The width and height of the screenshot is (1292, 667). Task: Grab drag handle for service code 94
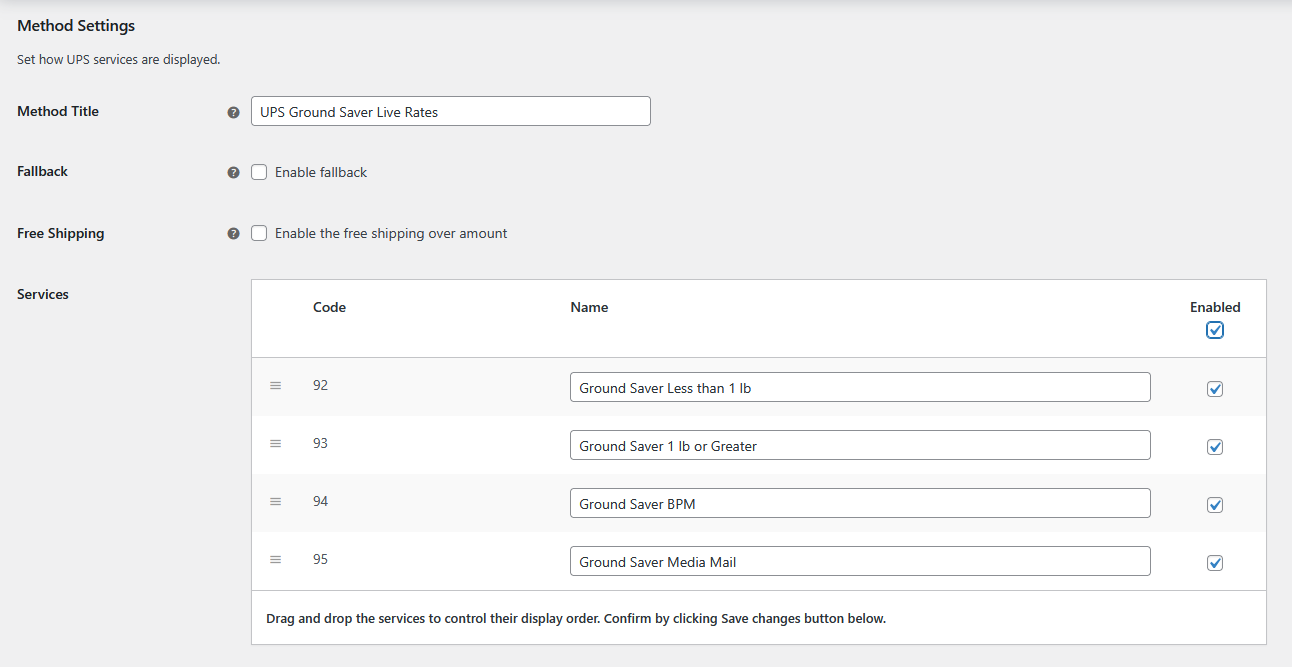coord(275,501)
